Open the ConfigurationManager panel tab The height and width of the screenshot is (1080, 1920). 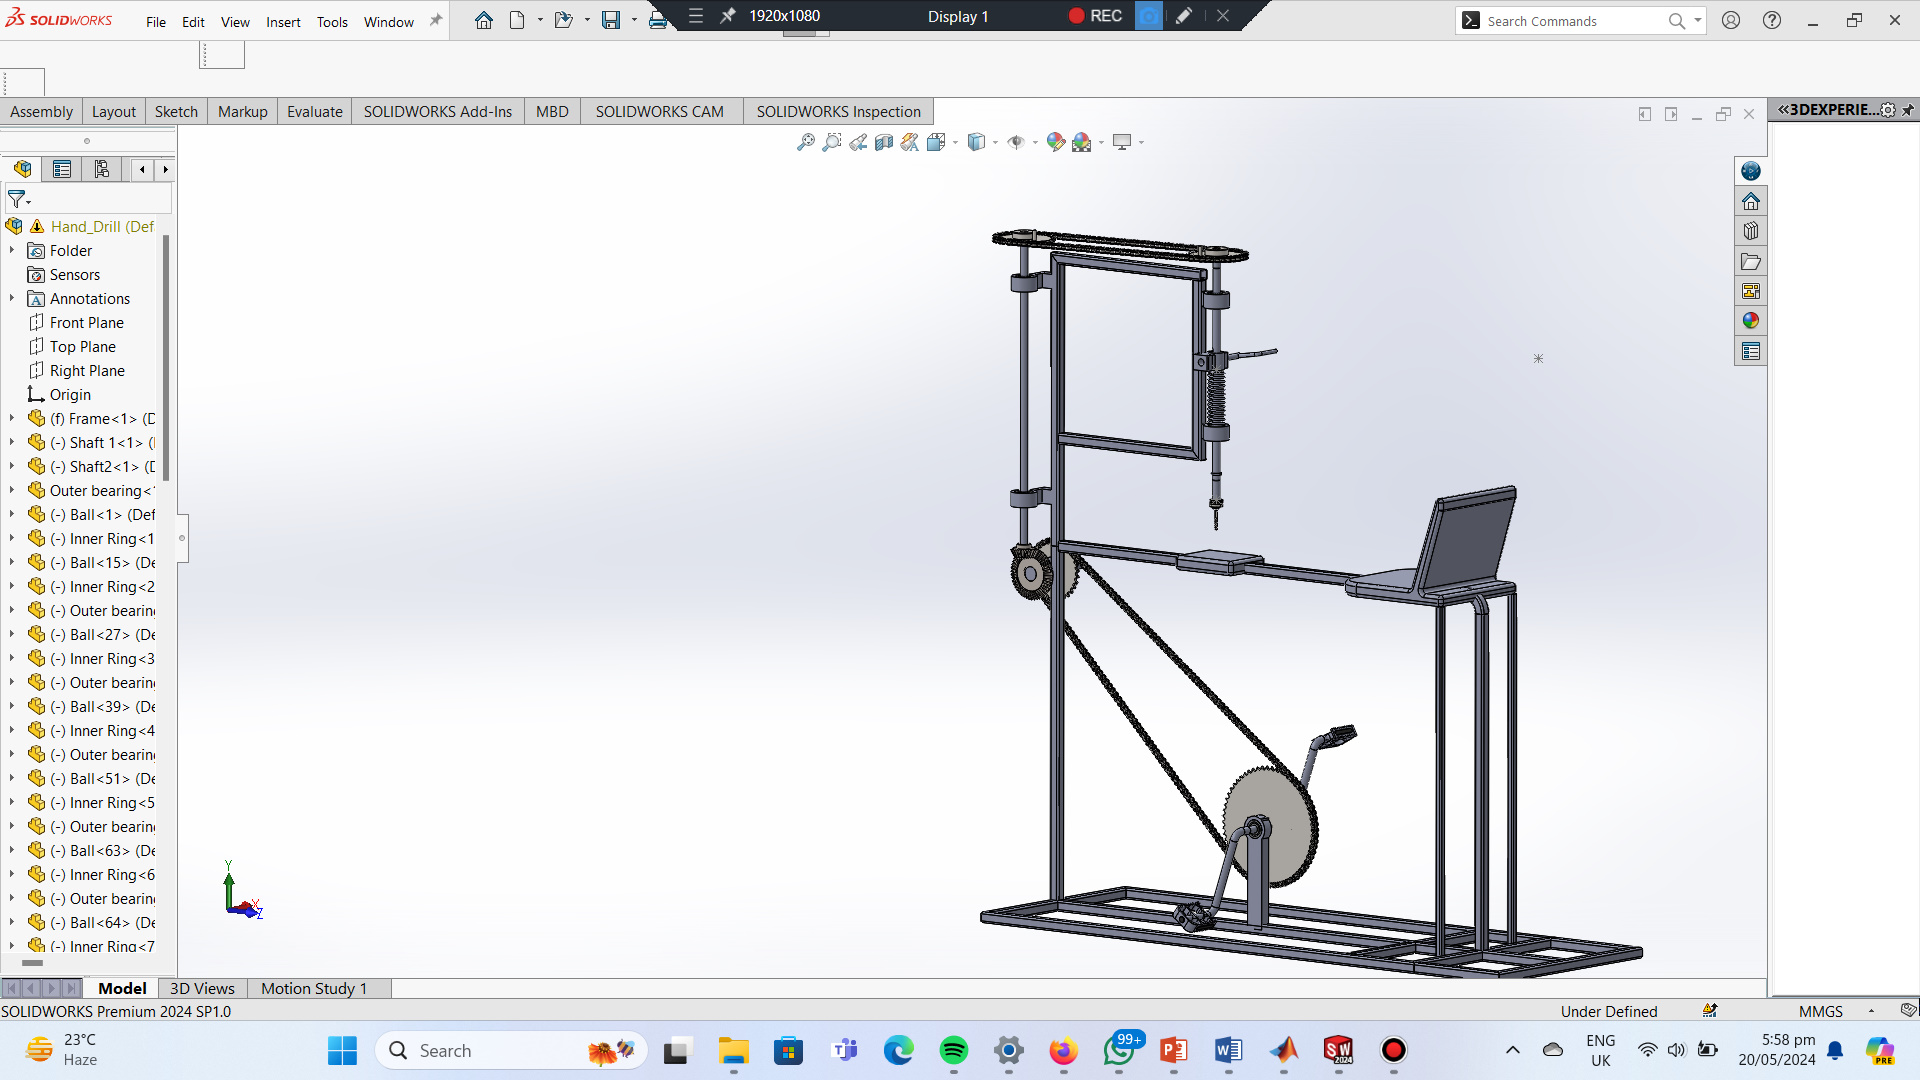coord(102,169)
